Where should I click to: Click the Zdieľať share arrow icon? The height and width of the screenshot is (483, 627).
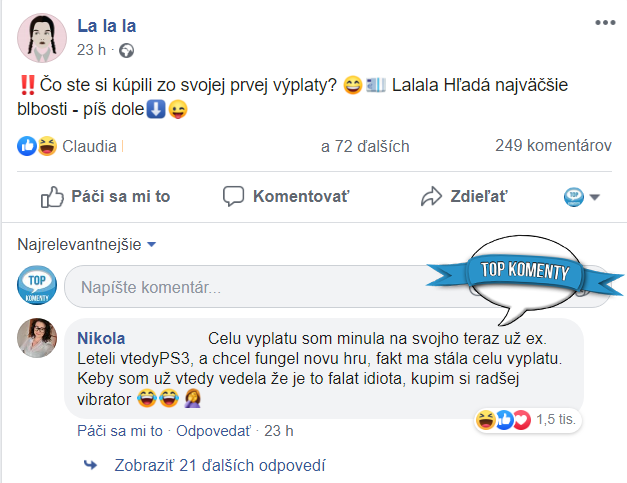point(431,196)
